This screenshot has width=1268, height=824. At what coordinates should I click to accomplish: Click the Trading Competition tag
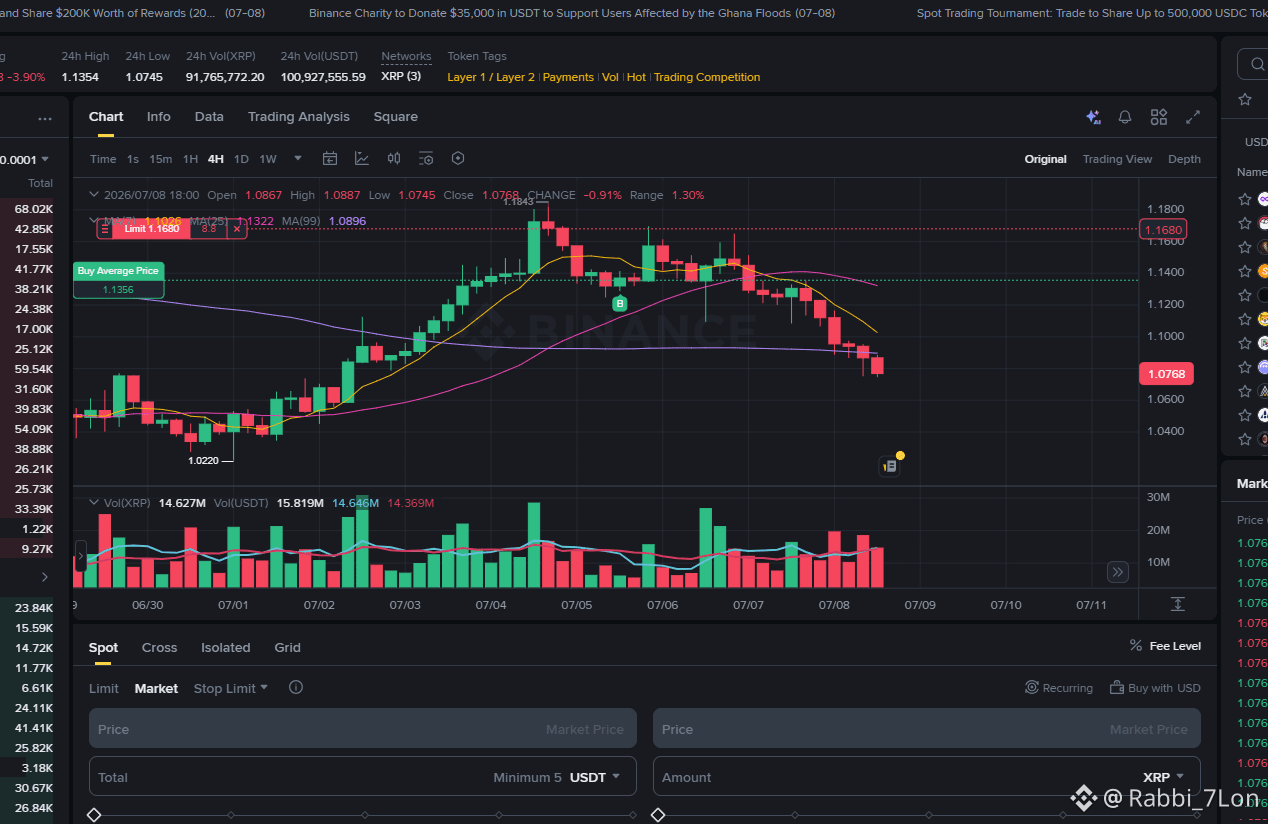pyautogui.click(x=707, y=77)
